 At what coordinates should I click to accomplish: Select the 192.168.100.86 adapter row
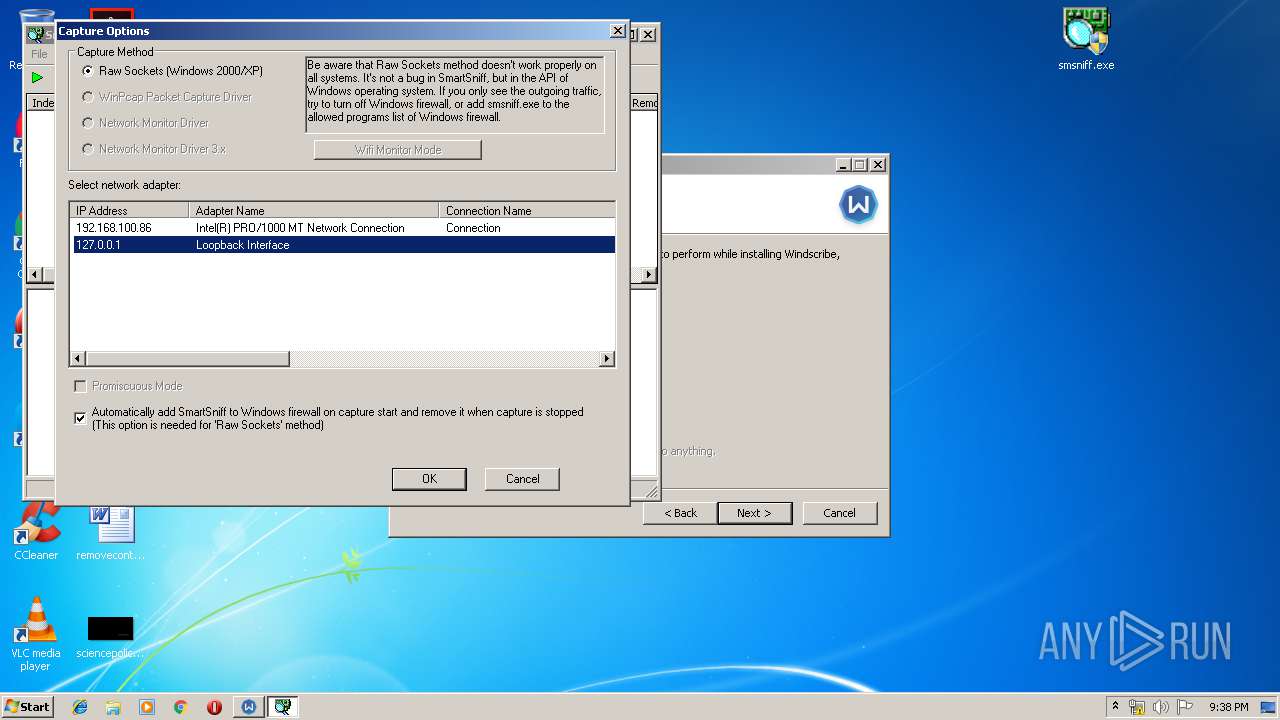tap(344, 228)
